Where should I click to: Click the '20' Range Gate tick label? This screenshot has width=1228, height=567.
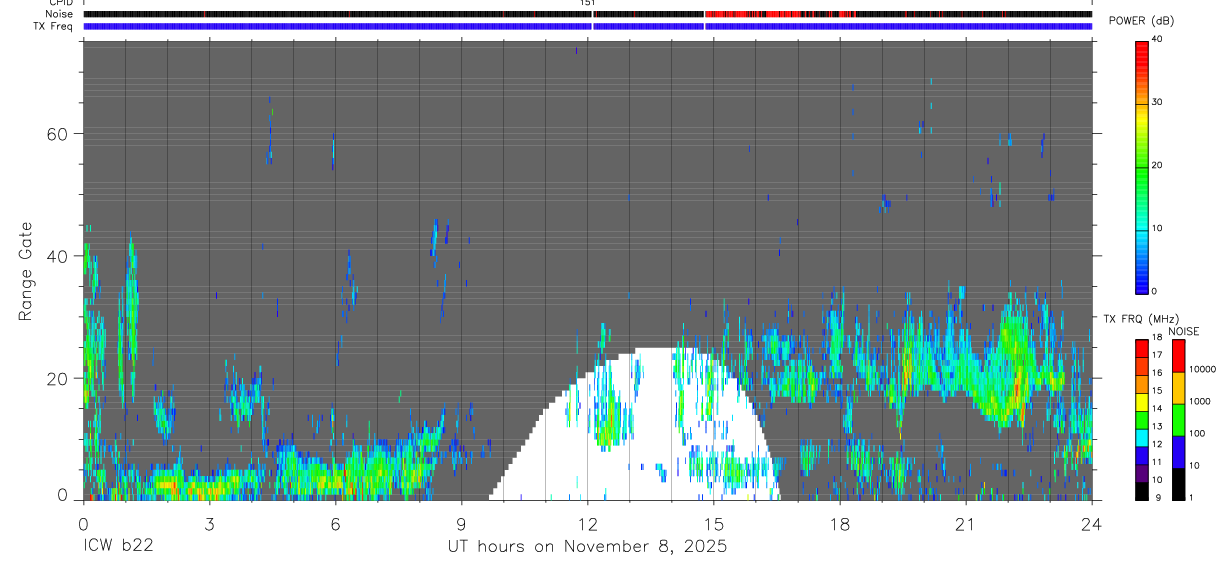58,378
